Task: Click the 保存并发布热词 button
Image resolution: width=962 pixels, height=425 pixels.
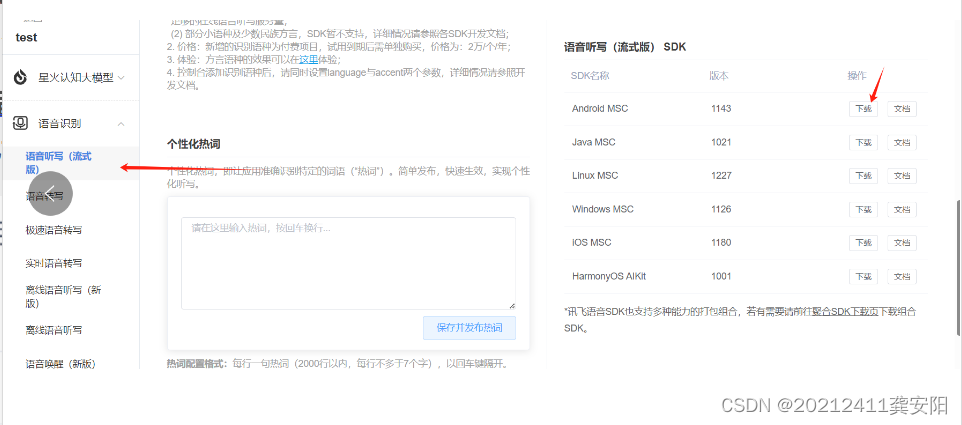Action: tap(469, 327)
